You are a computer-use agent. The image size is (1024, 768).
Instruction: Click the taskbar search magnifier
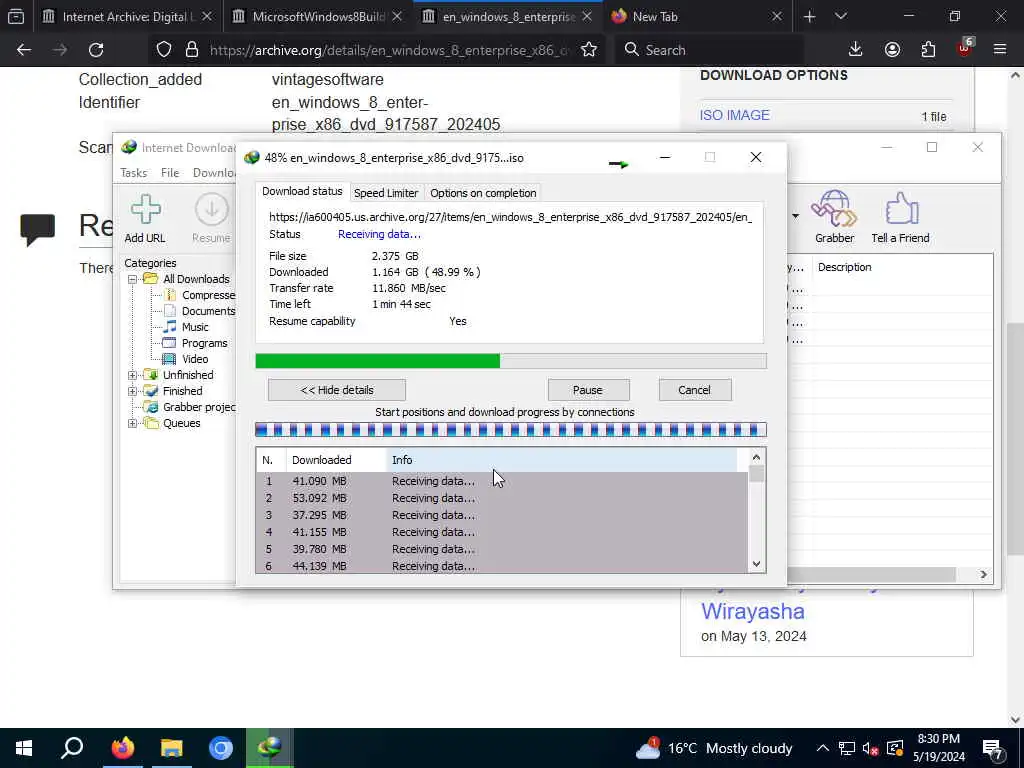[72, 748]
